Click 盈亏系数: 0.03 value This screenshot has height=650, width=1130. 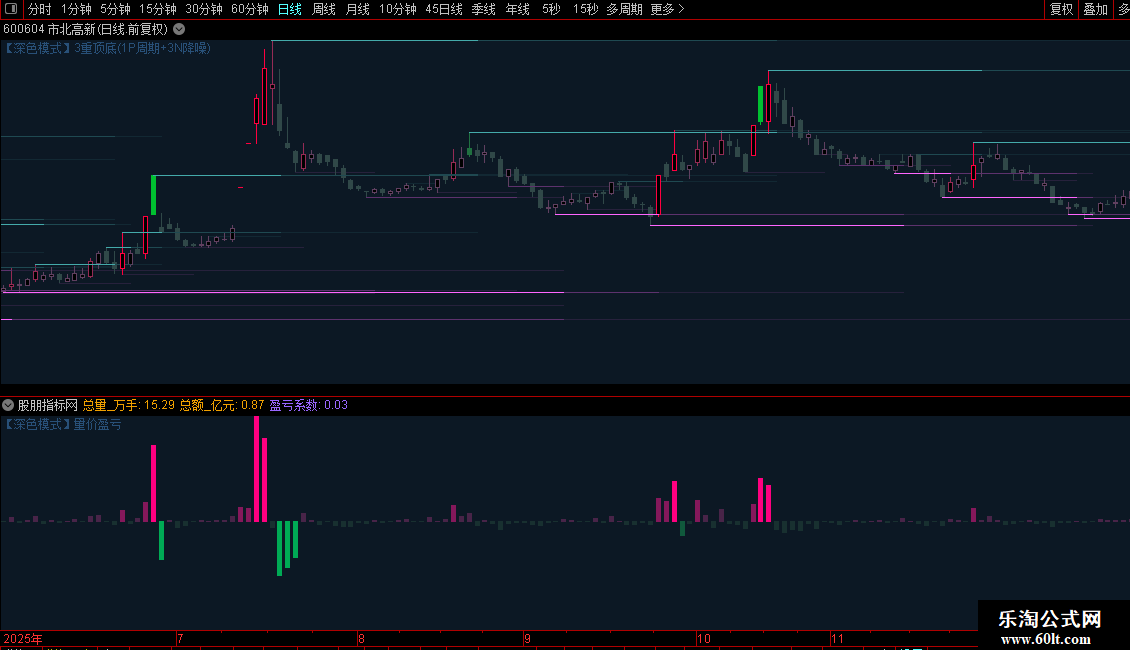tap(308, 405)
